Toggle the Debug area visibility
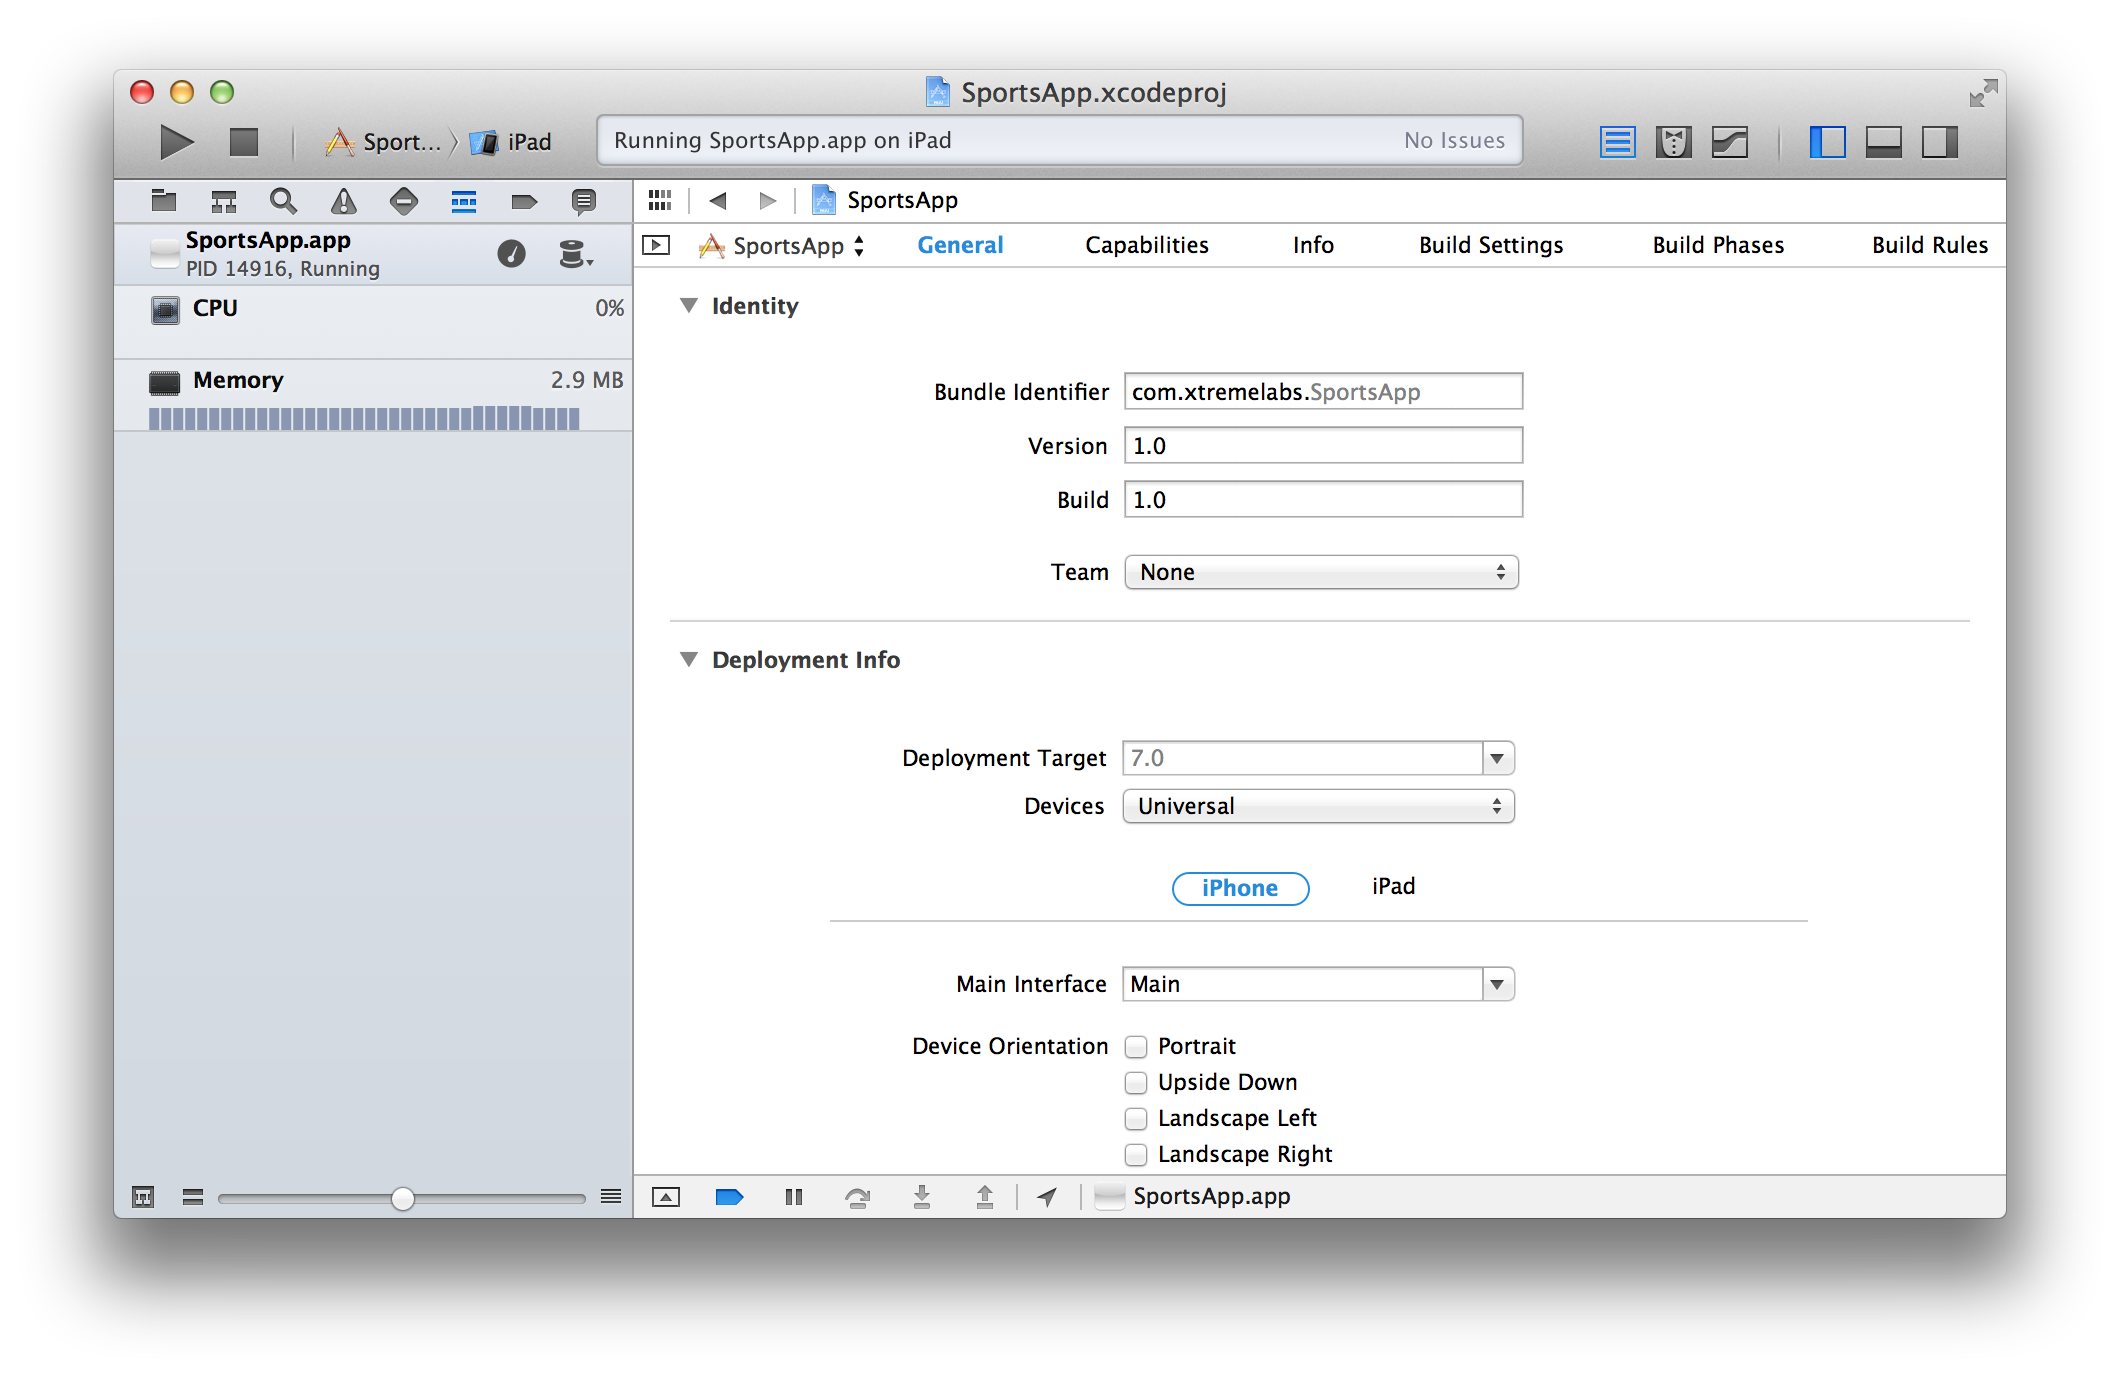 tap(1883, 142)
